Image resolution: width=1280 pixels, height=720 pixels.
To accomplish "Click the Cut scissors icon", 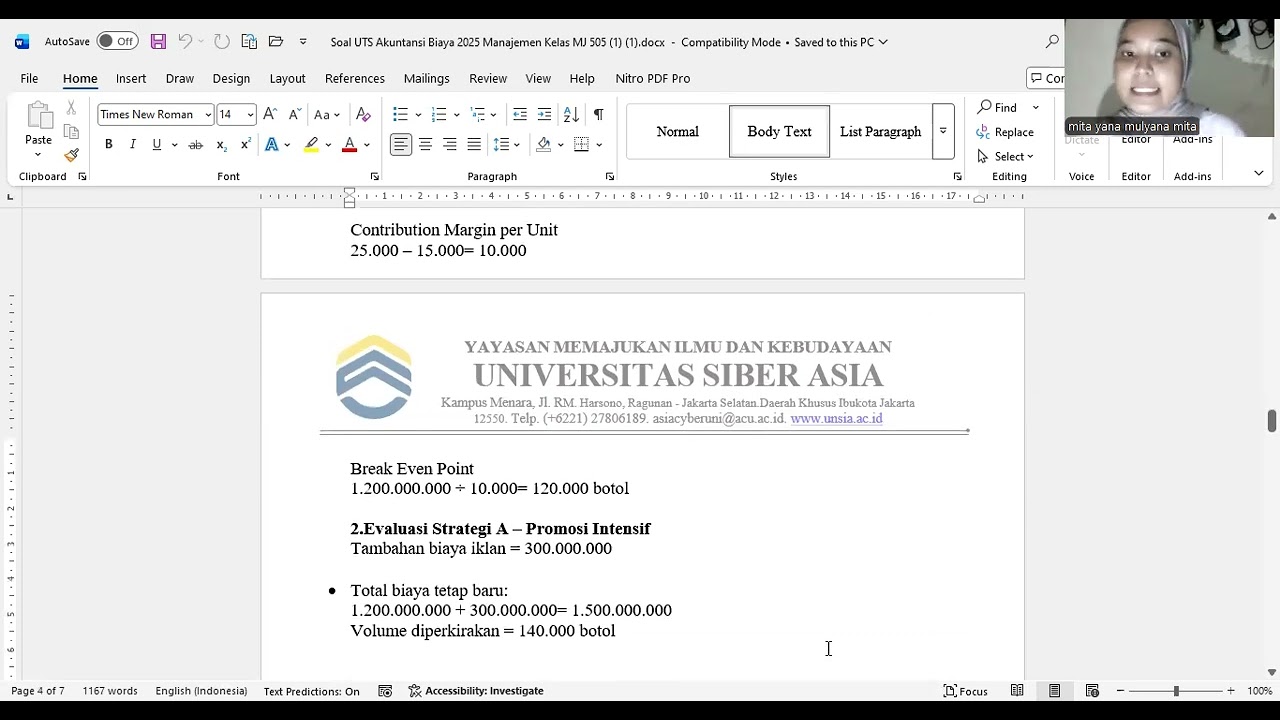I will tap(71, 108).
